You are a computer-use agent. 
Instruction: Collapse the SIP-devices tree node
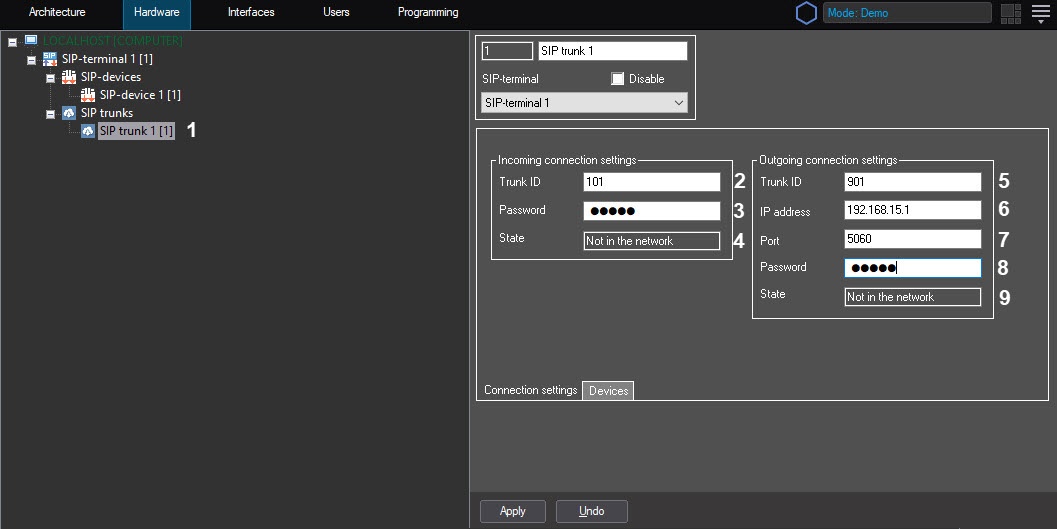tap(50, 78)
